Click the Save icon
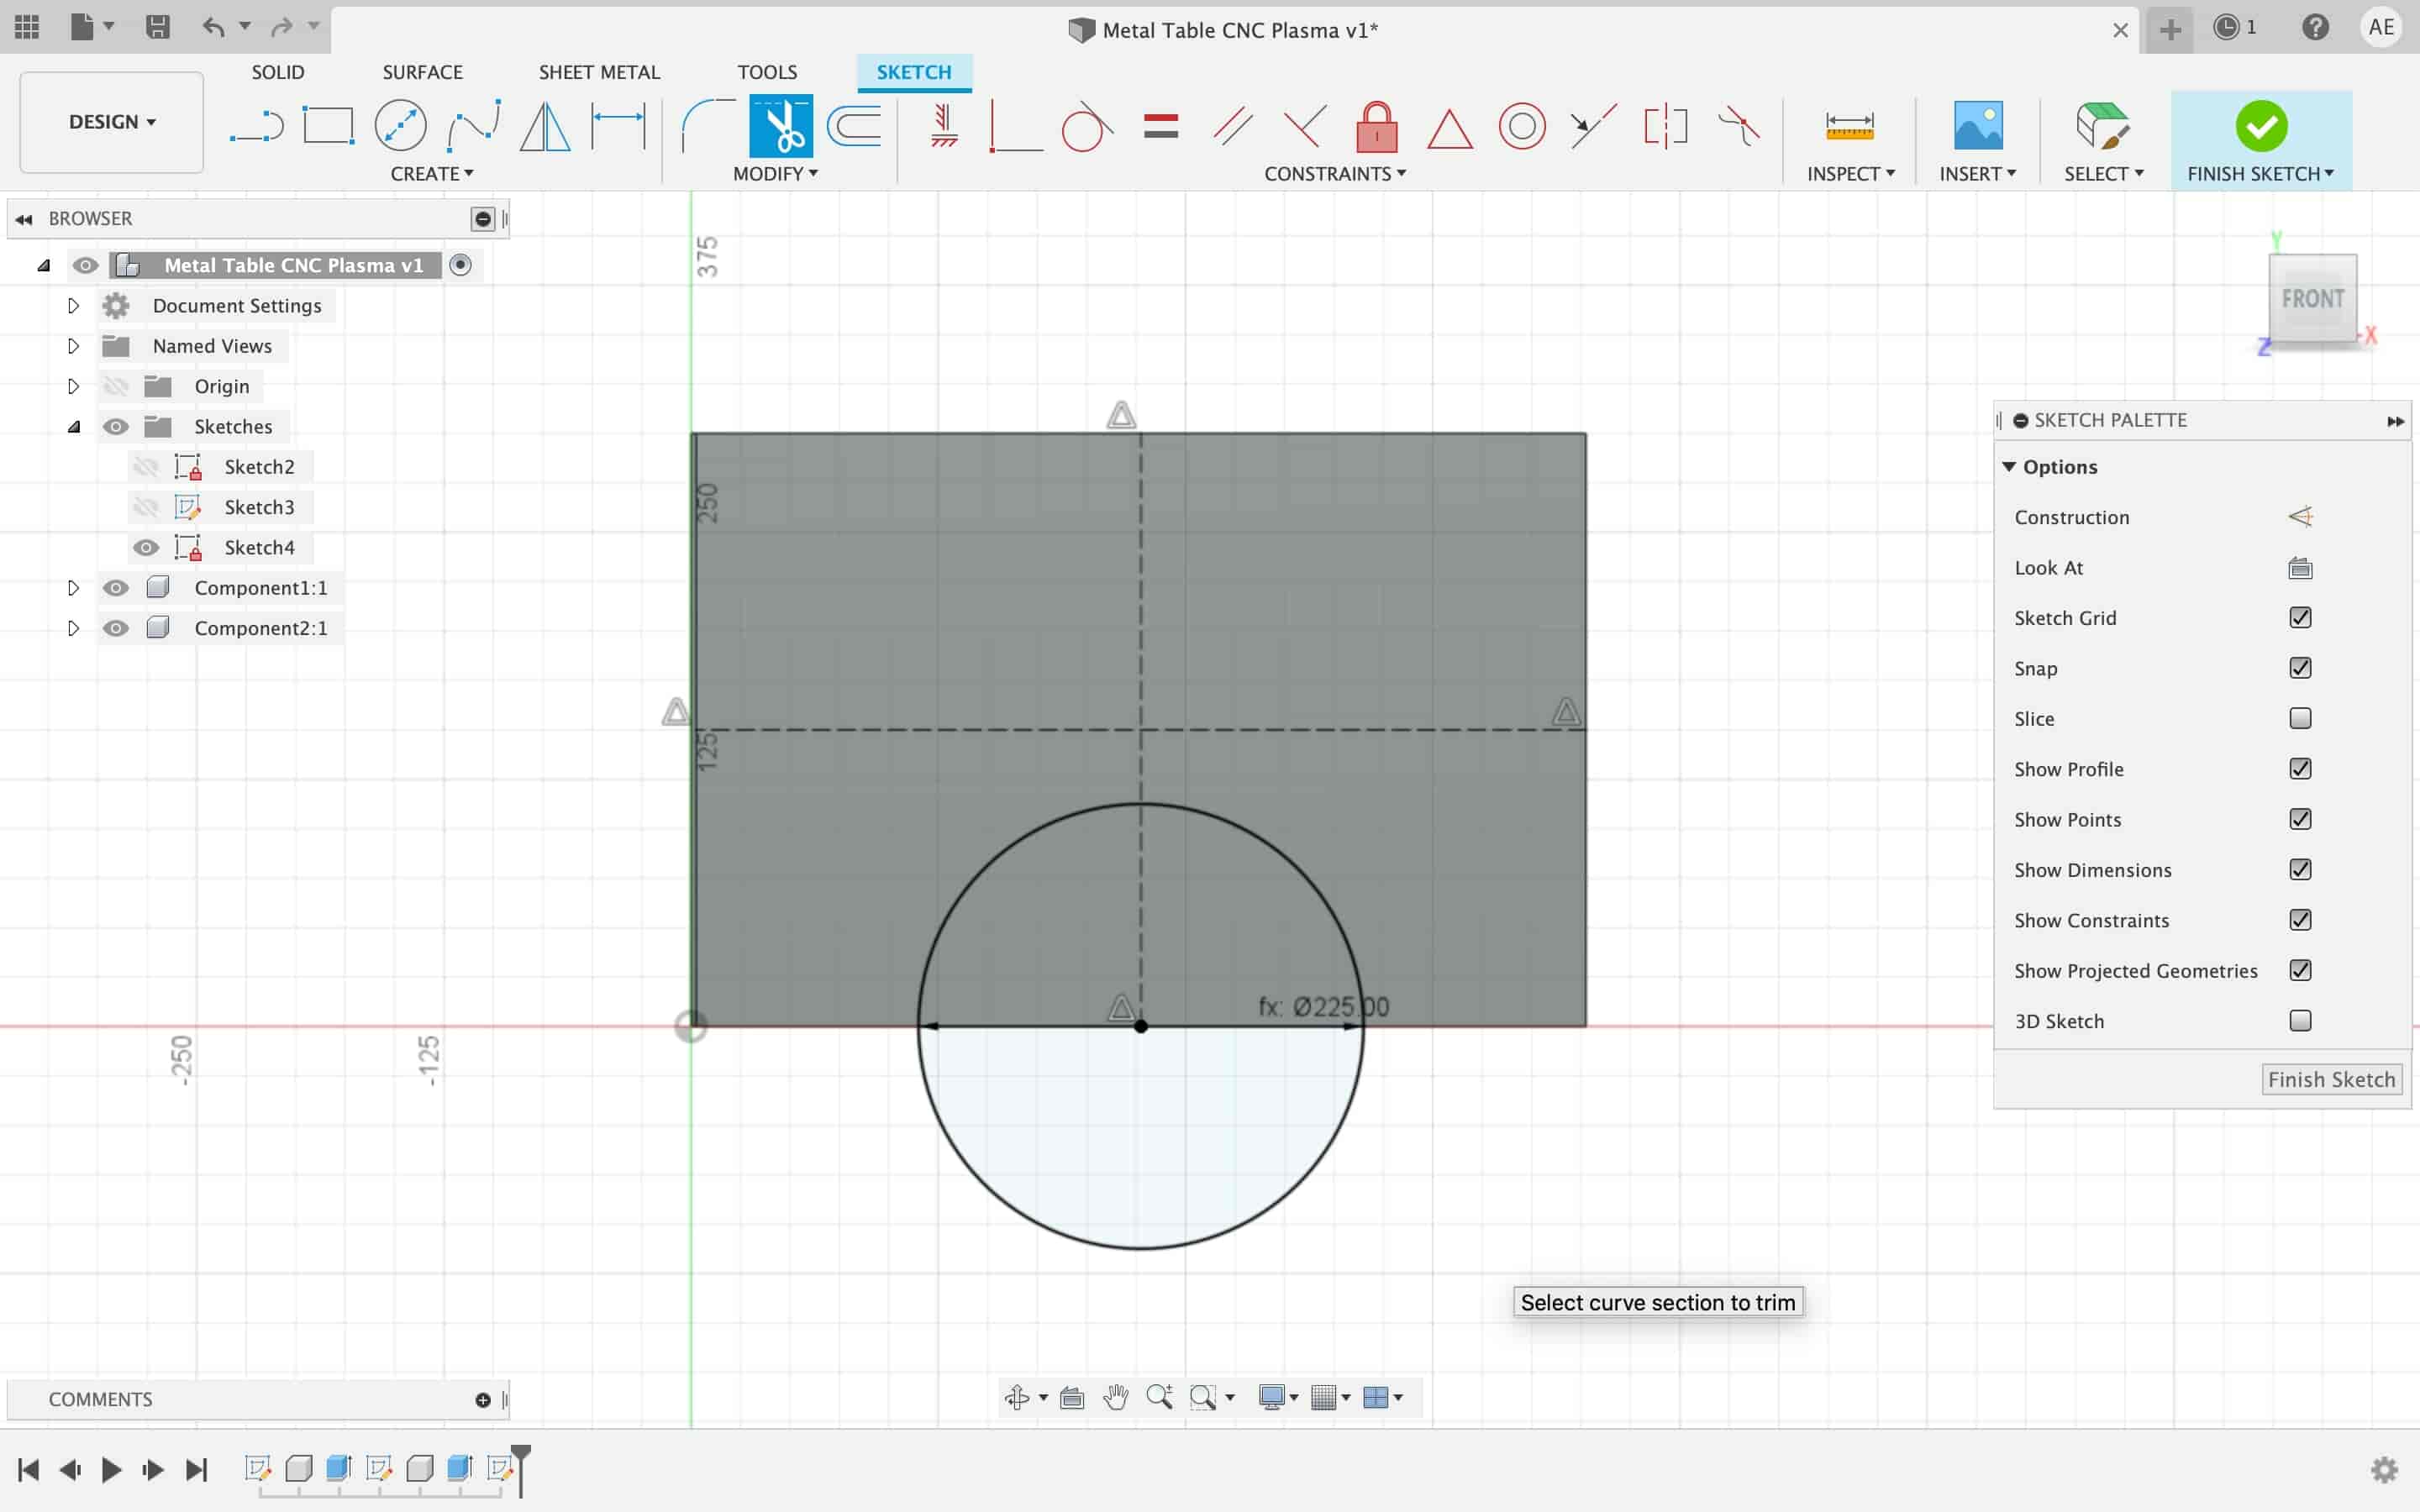 (158, 26)
